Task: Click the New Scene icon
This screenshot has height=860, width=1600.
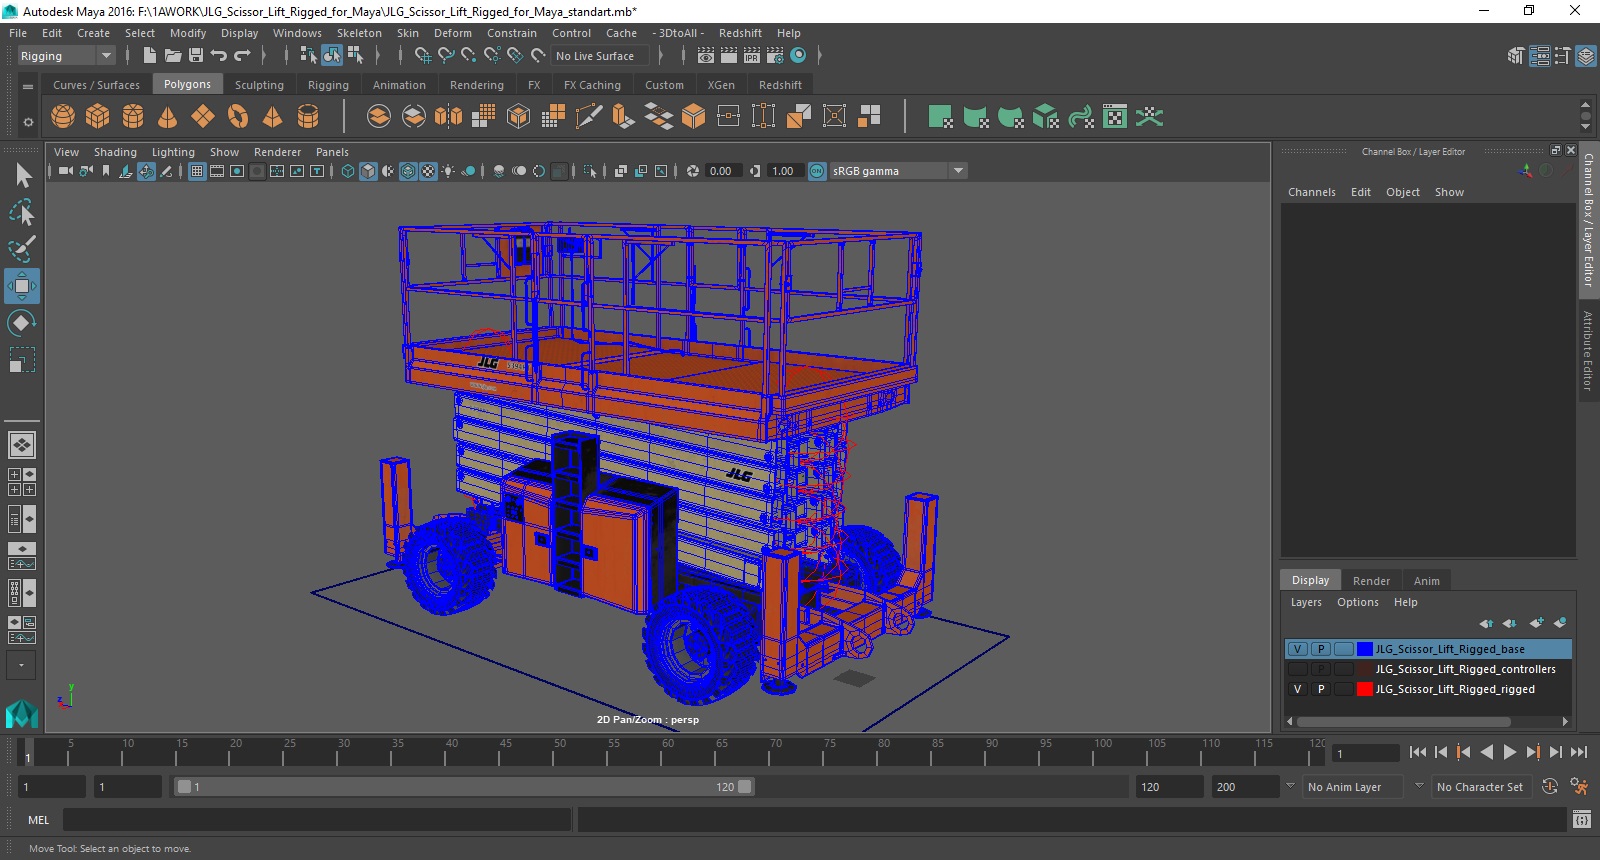Action: pos(149,55)
